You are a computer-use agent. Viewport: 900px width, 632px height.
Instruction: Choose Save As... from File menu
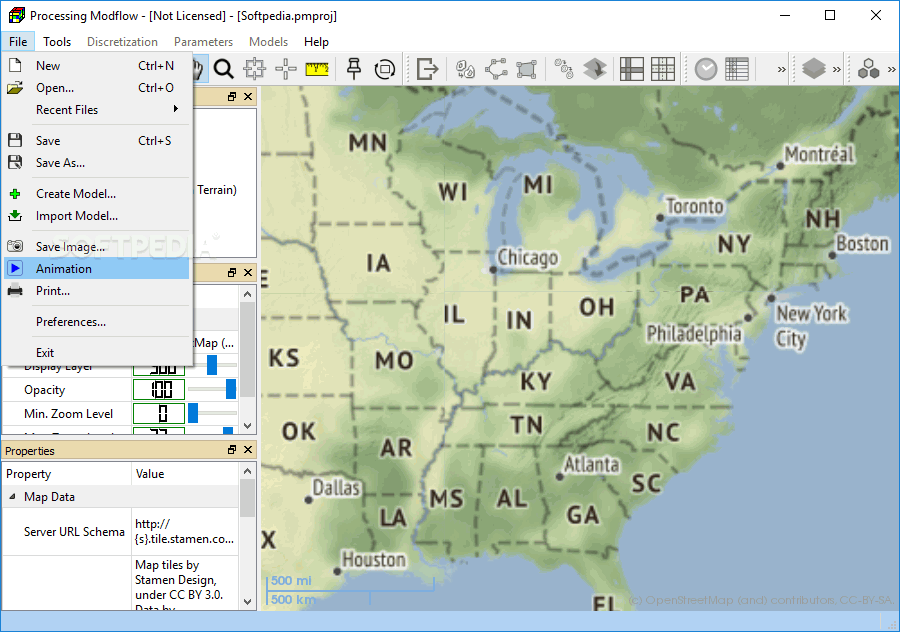(x=96, y=163)
